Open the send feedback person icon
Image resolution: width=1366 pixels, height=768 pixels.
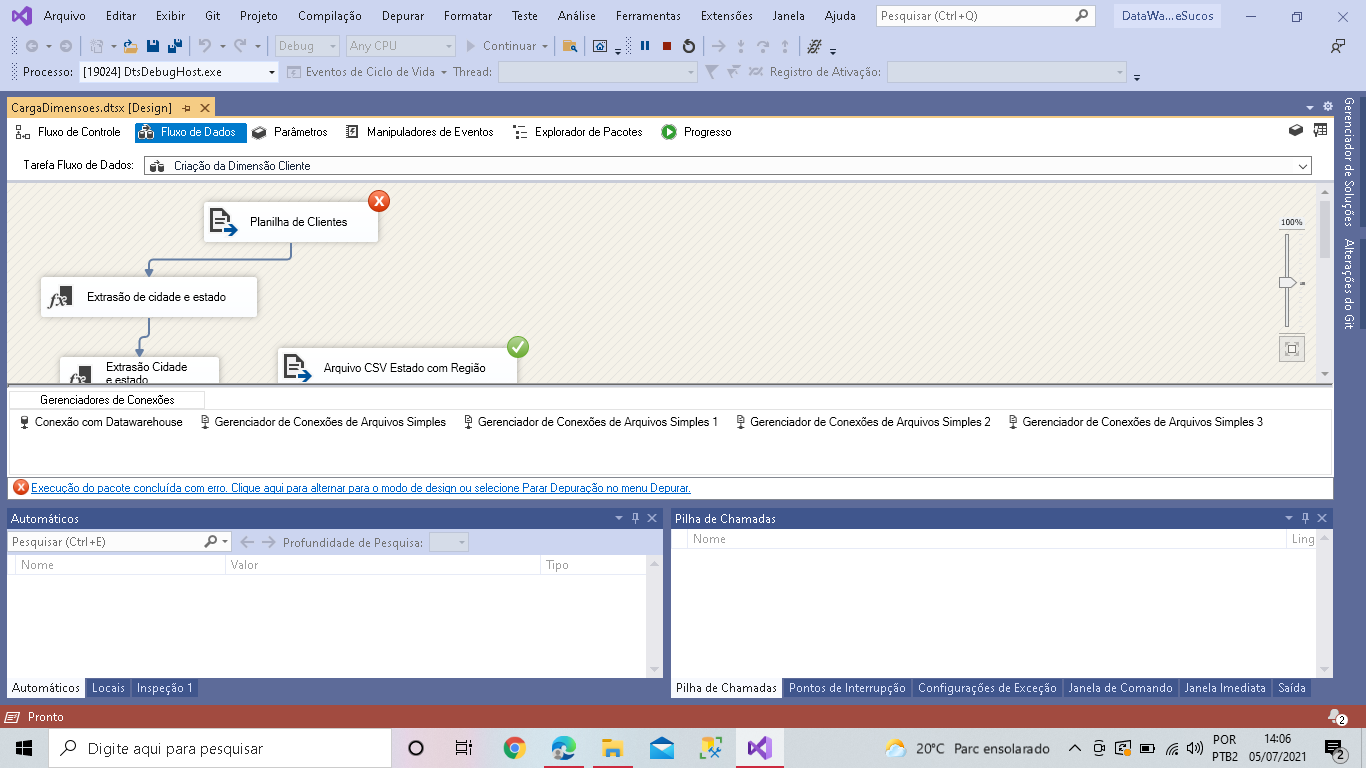point(1337,46)
